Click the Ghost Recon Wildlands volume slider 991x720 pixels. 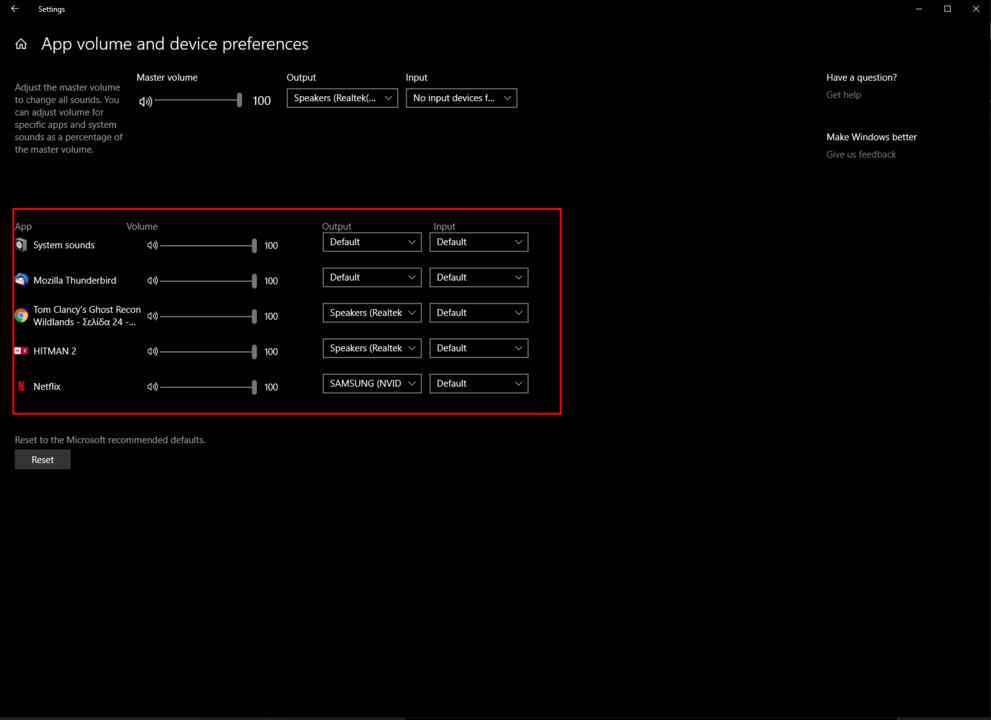click(x=209, y=316)
